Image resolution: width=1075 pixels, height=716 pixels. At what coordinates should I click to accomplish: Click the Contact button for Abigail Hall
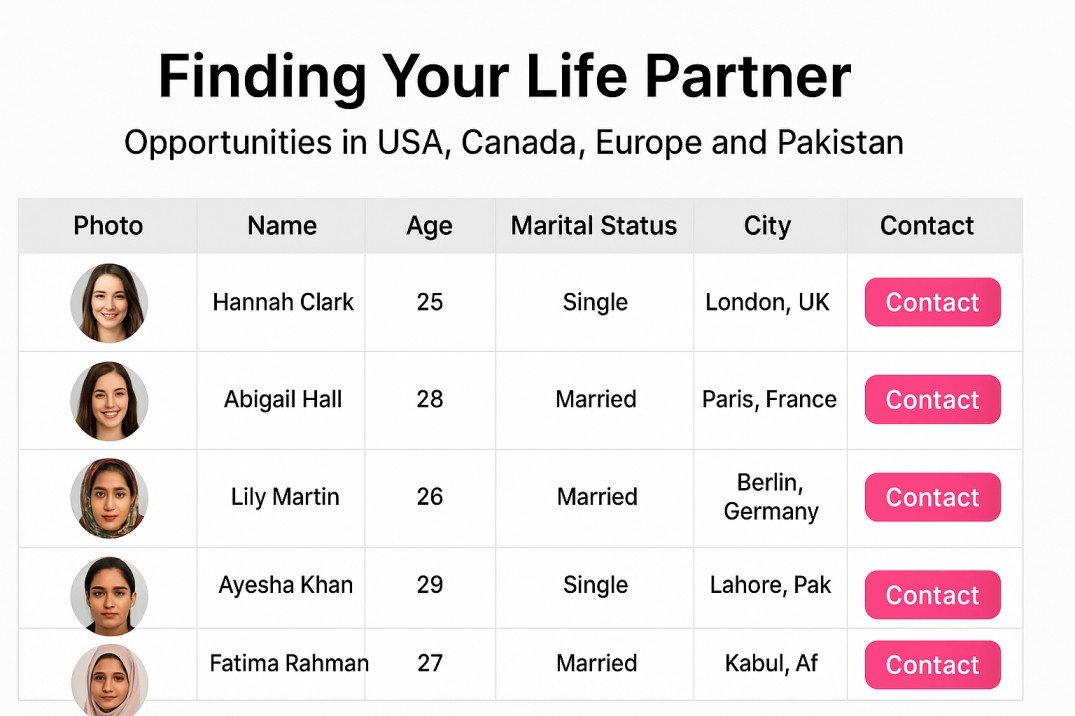tap(931, 399)
